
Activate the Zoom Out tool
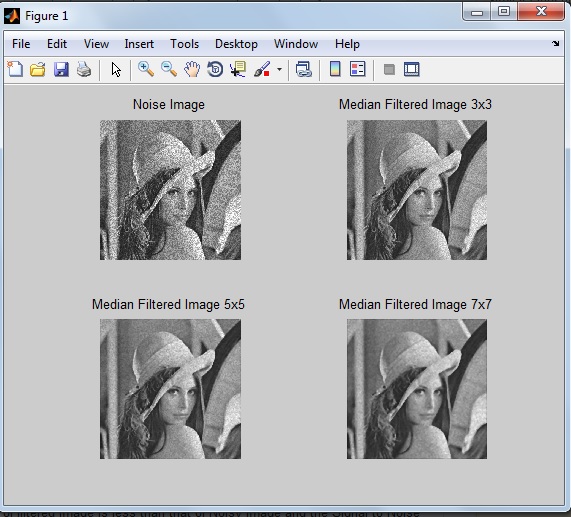coord(169,69)
